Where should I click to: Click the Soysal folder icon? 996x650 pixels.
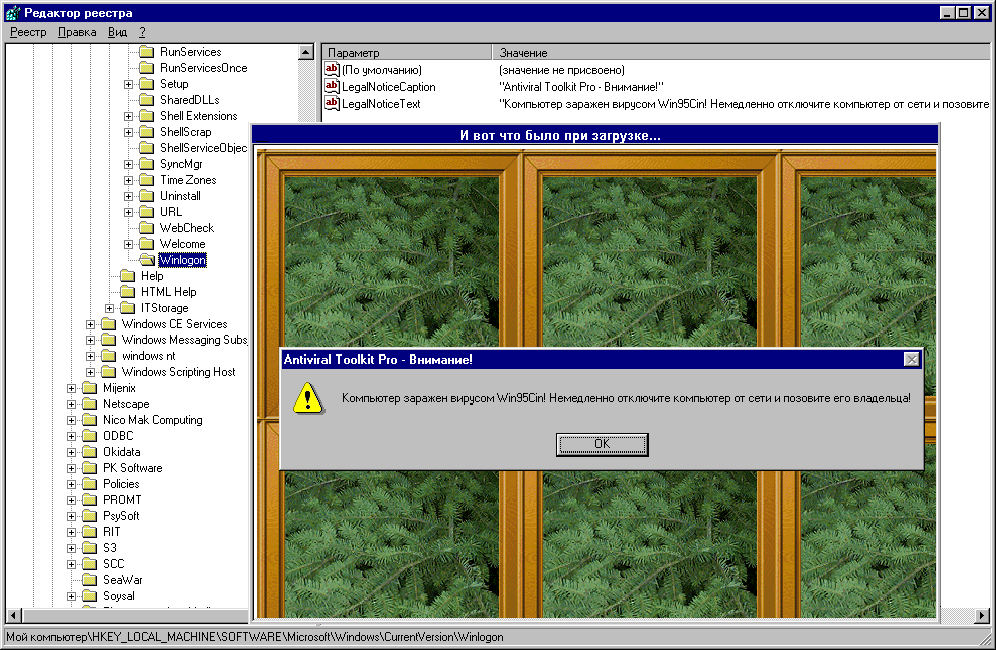tap(90, 595)
